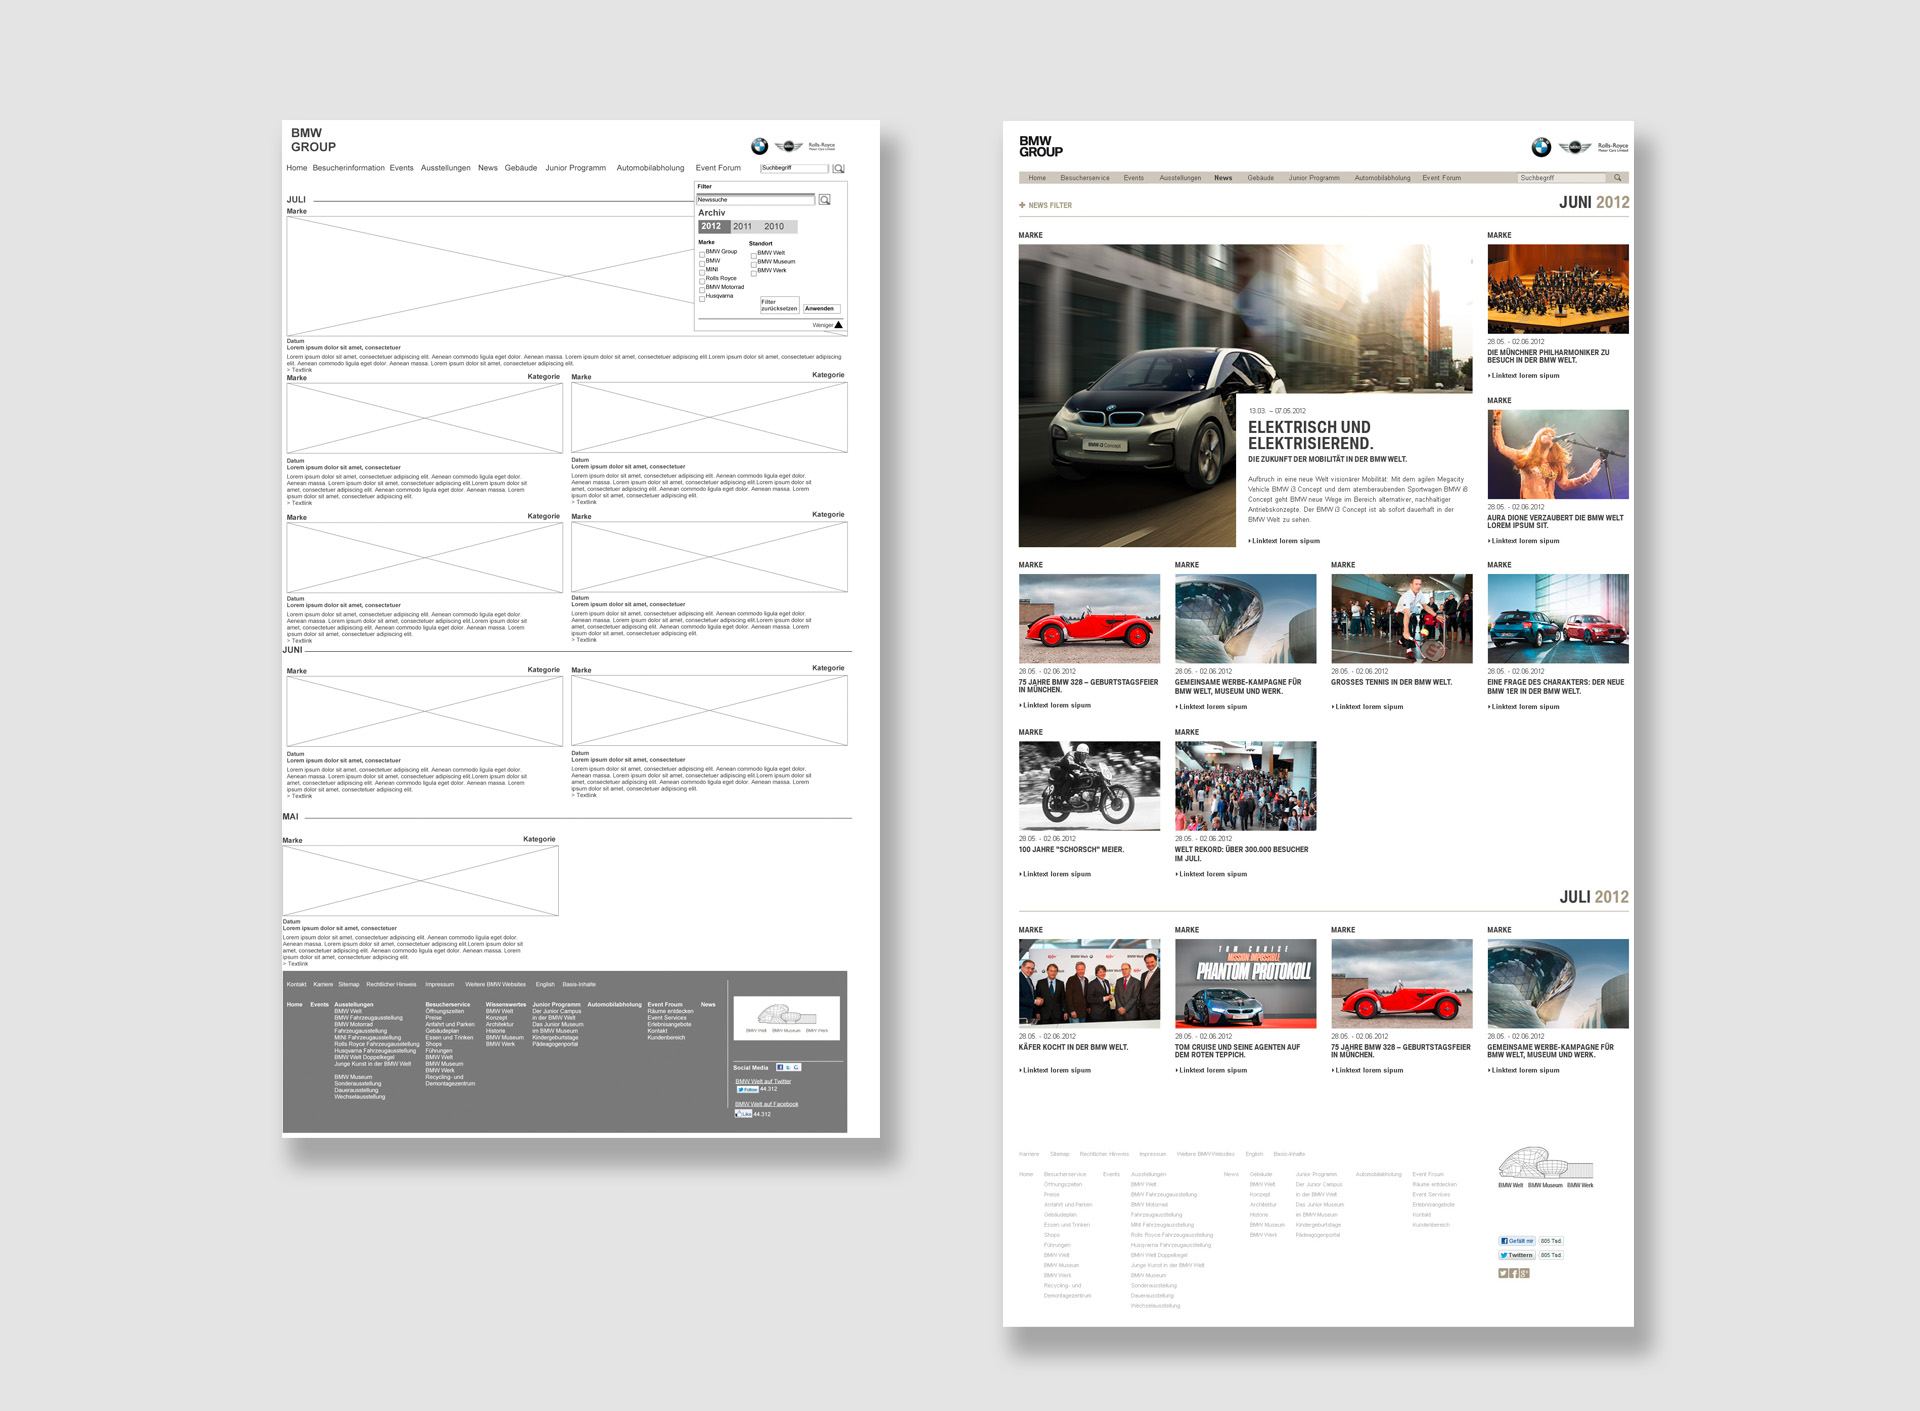Click the Rolls-Royce logo on the right design page

point(1612,147)
